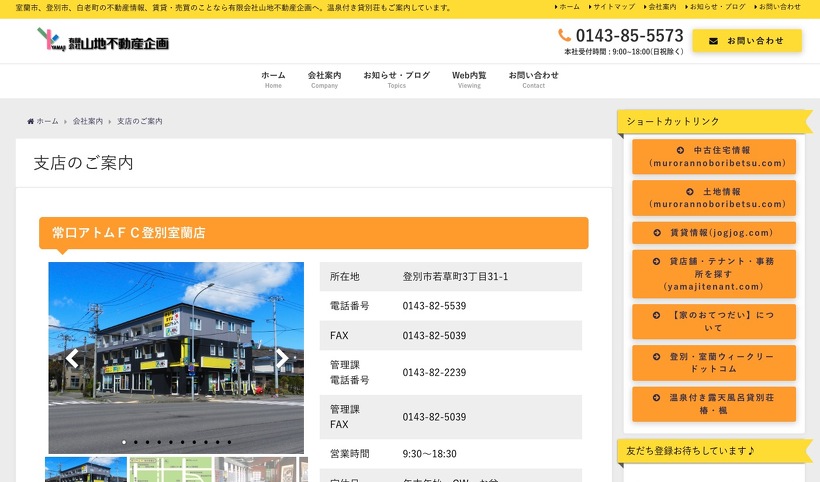
Task: Open Web内覧 in the main navigation
Action: pos(469,79)
